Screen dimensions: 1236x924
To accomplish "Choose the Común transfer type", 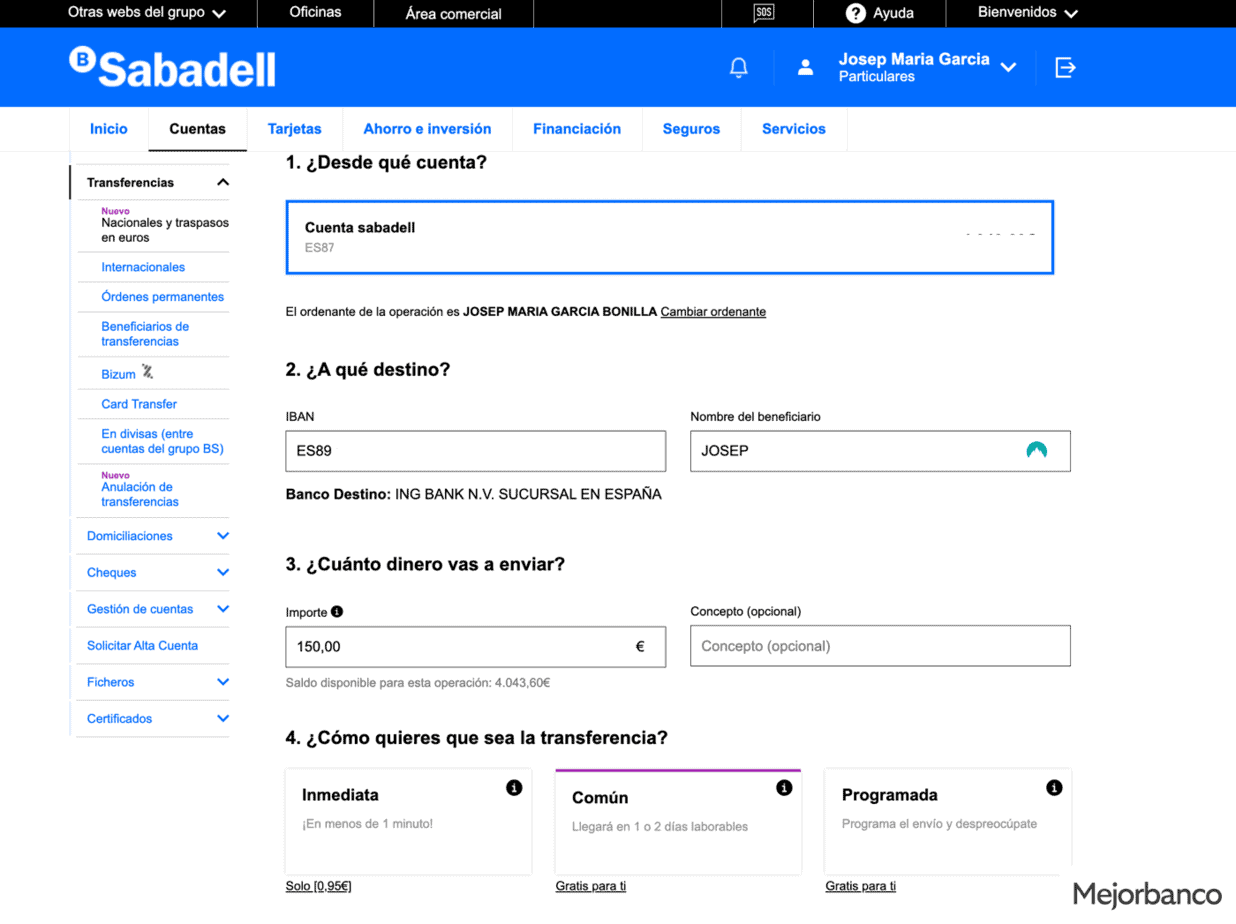I will [x=678, y=822].
